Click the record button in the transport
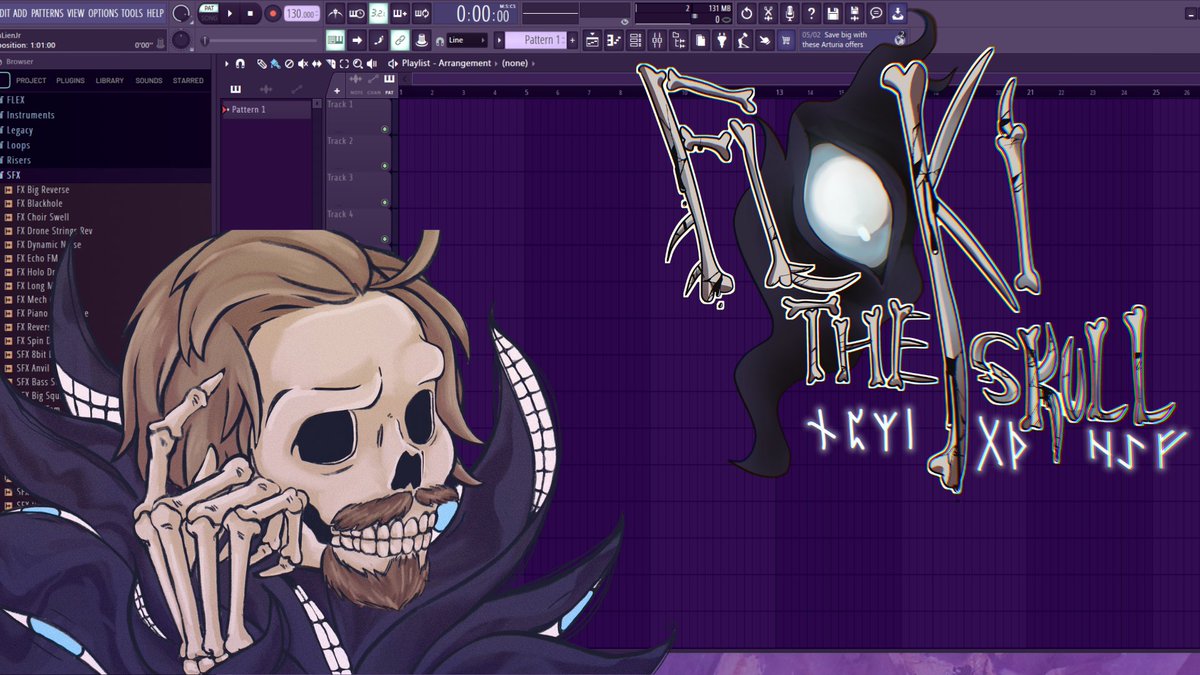 click(273, 12)
